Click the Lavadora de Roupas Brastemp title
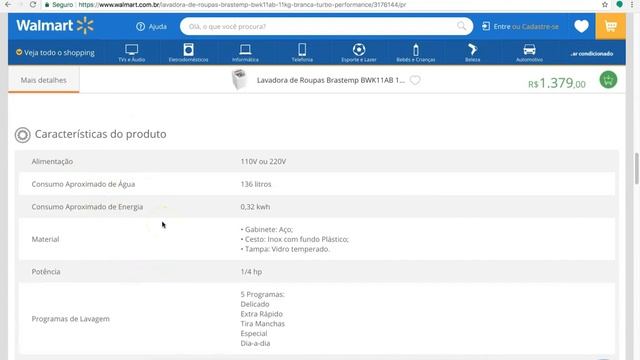 pos(331,80)
